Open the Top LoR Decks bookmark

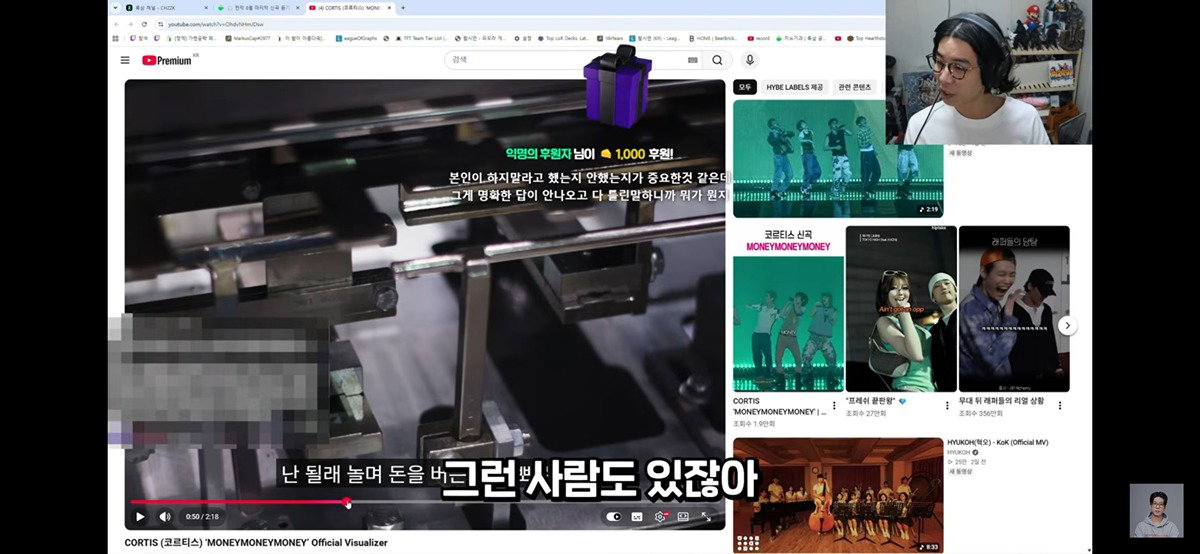[x=565, y=38]
